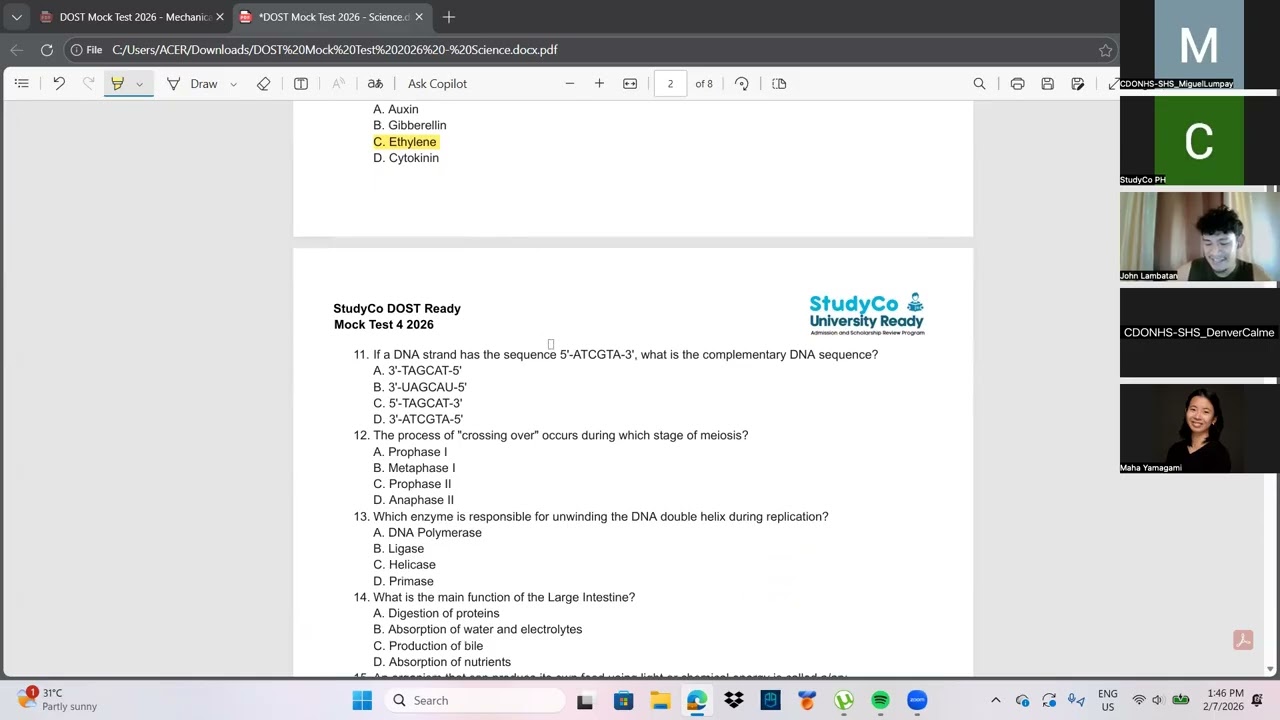
Task: Start Read aloud for the PDF
Action: point(338,84)
